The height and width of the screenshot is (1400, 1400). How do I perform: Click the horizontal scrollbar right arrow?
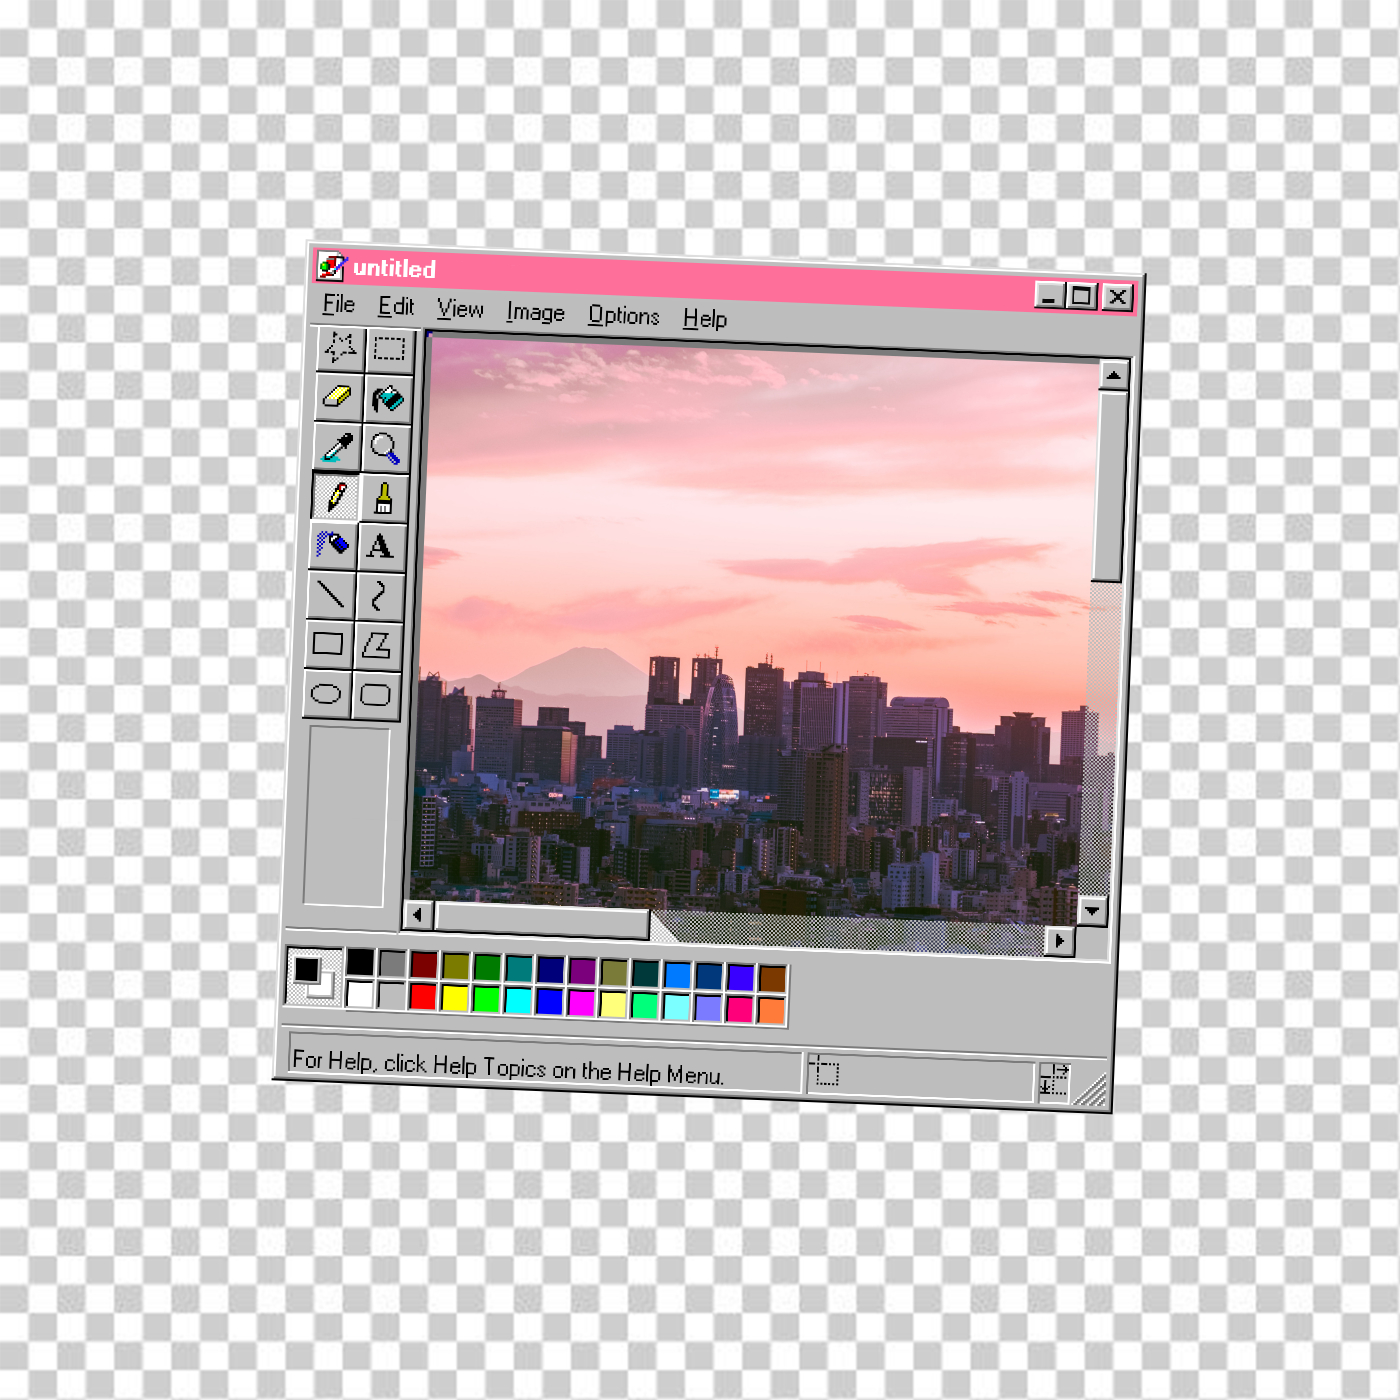(x=1059, y=941)
